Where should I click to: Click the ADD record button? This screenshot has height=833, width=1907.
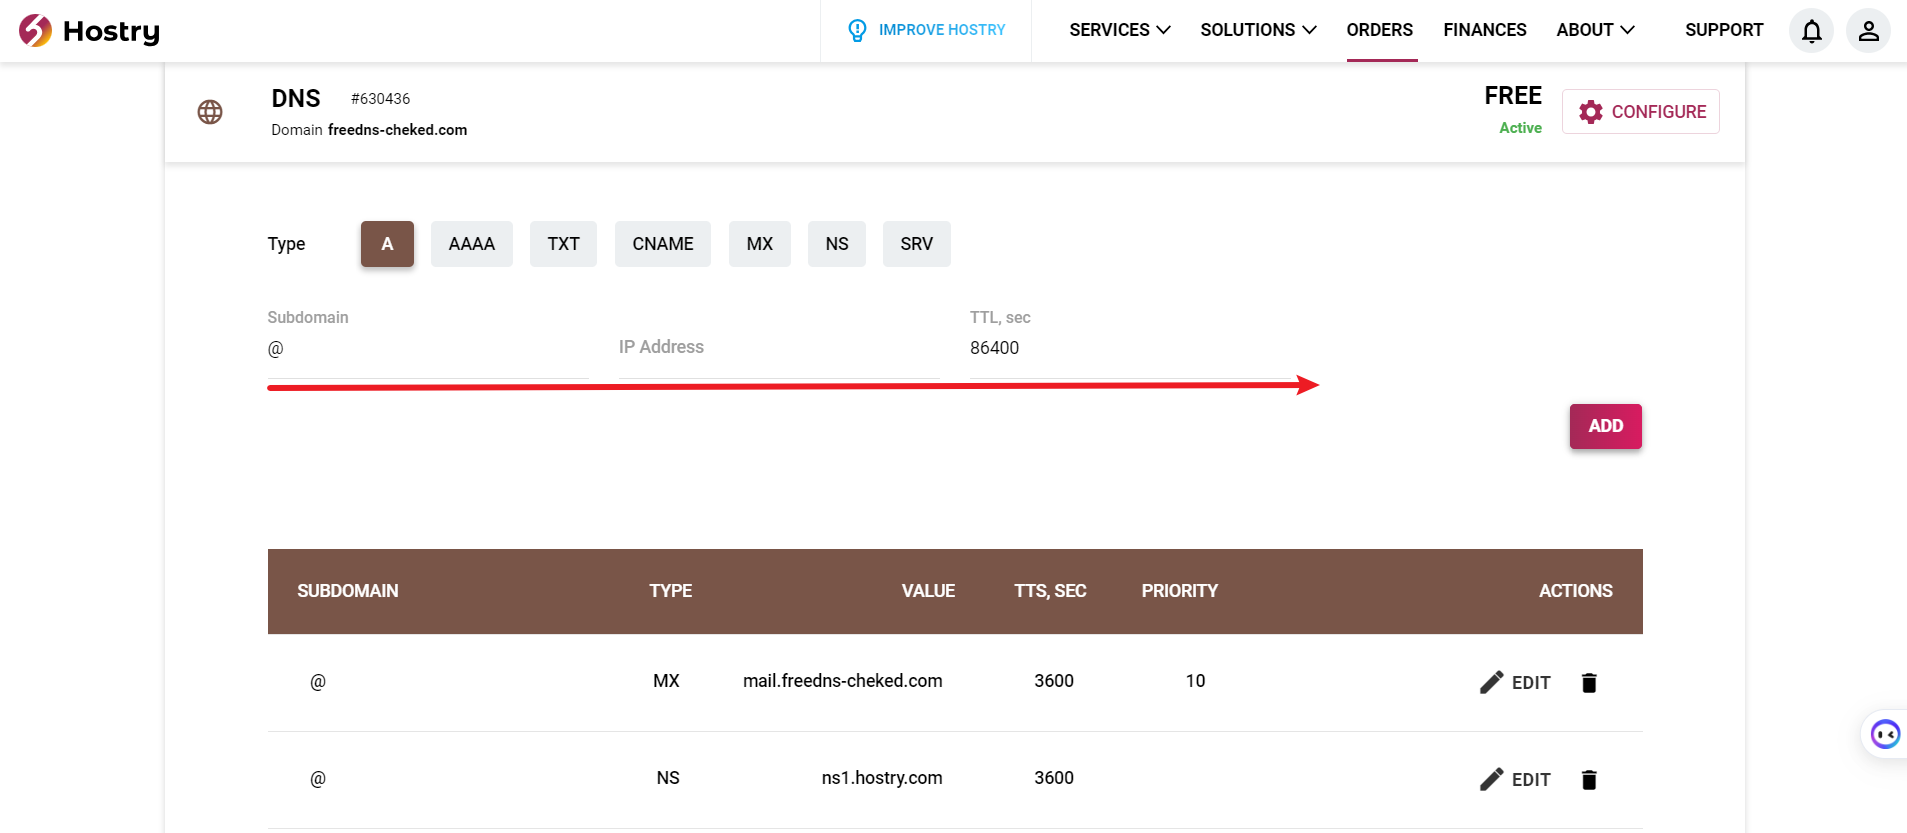(x=1606, y=426)
